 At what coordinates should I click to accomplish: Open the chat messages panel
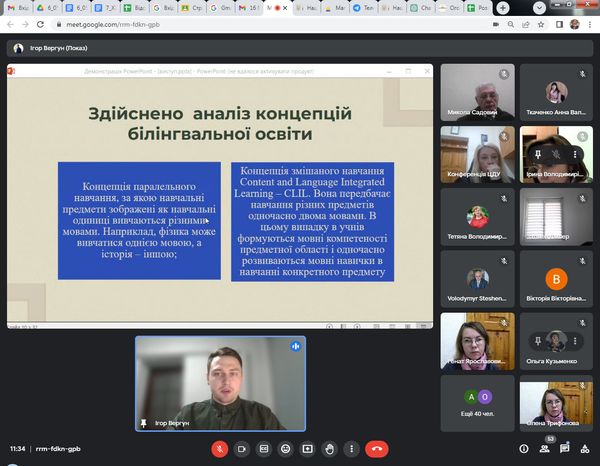point(564,449)
